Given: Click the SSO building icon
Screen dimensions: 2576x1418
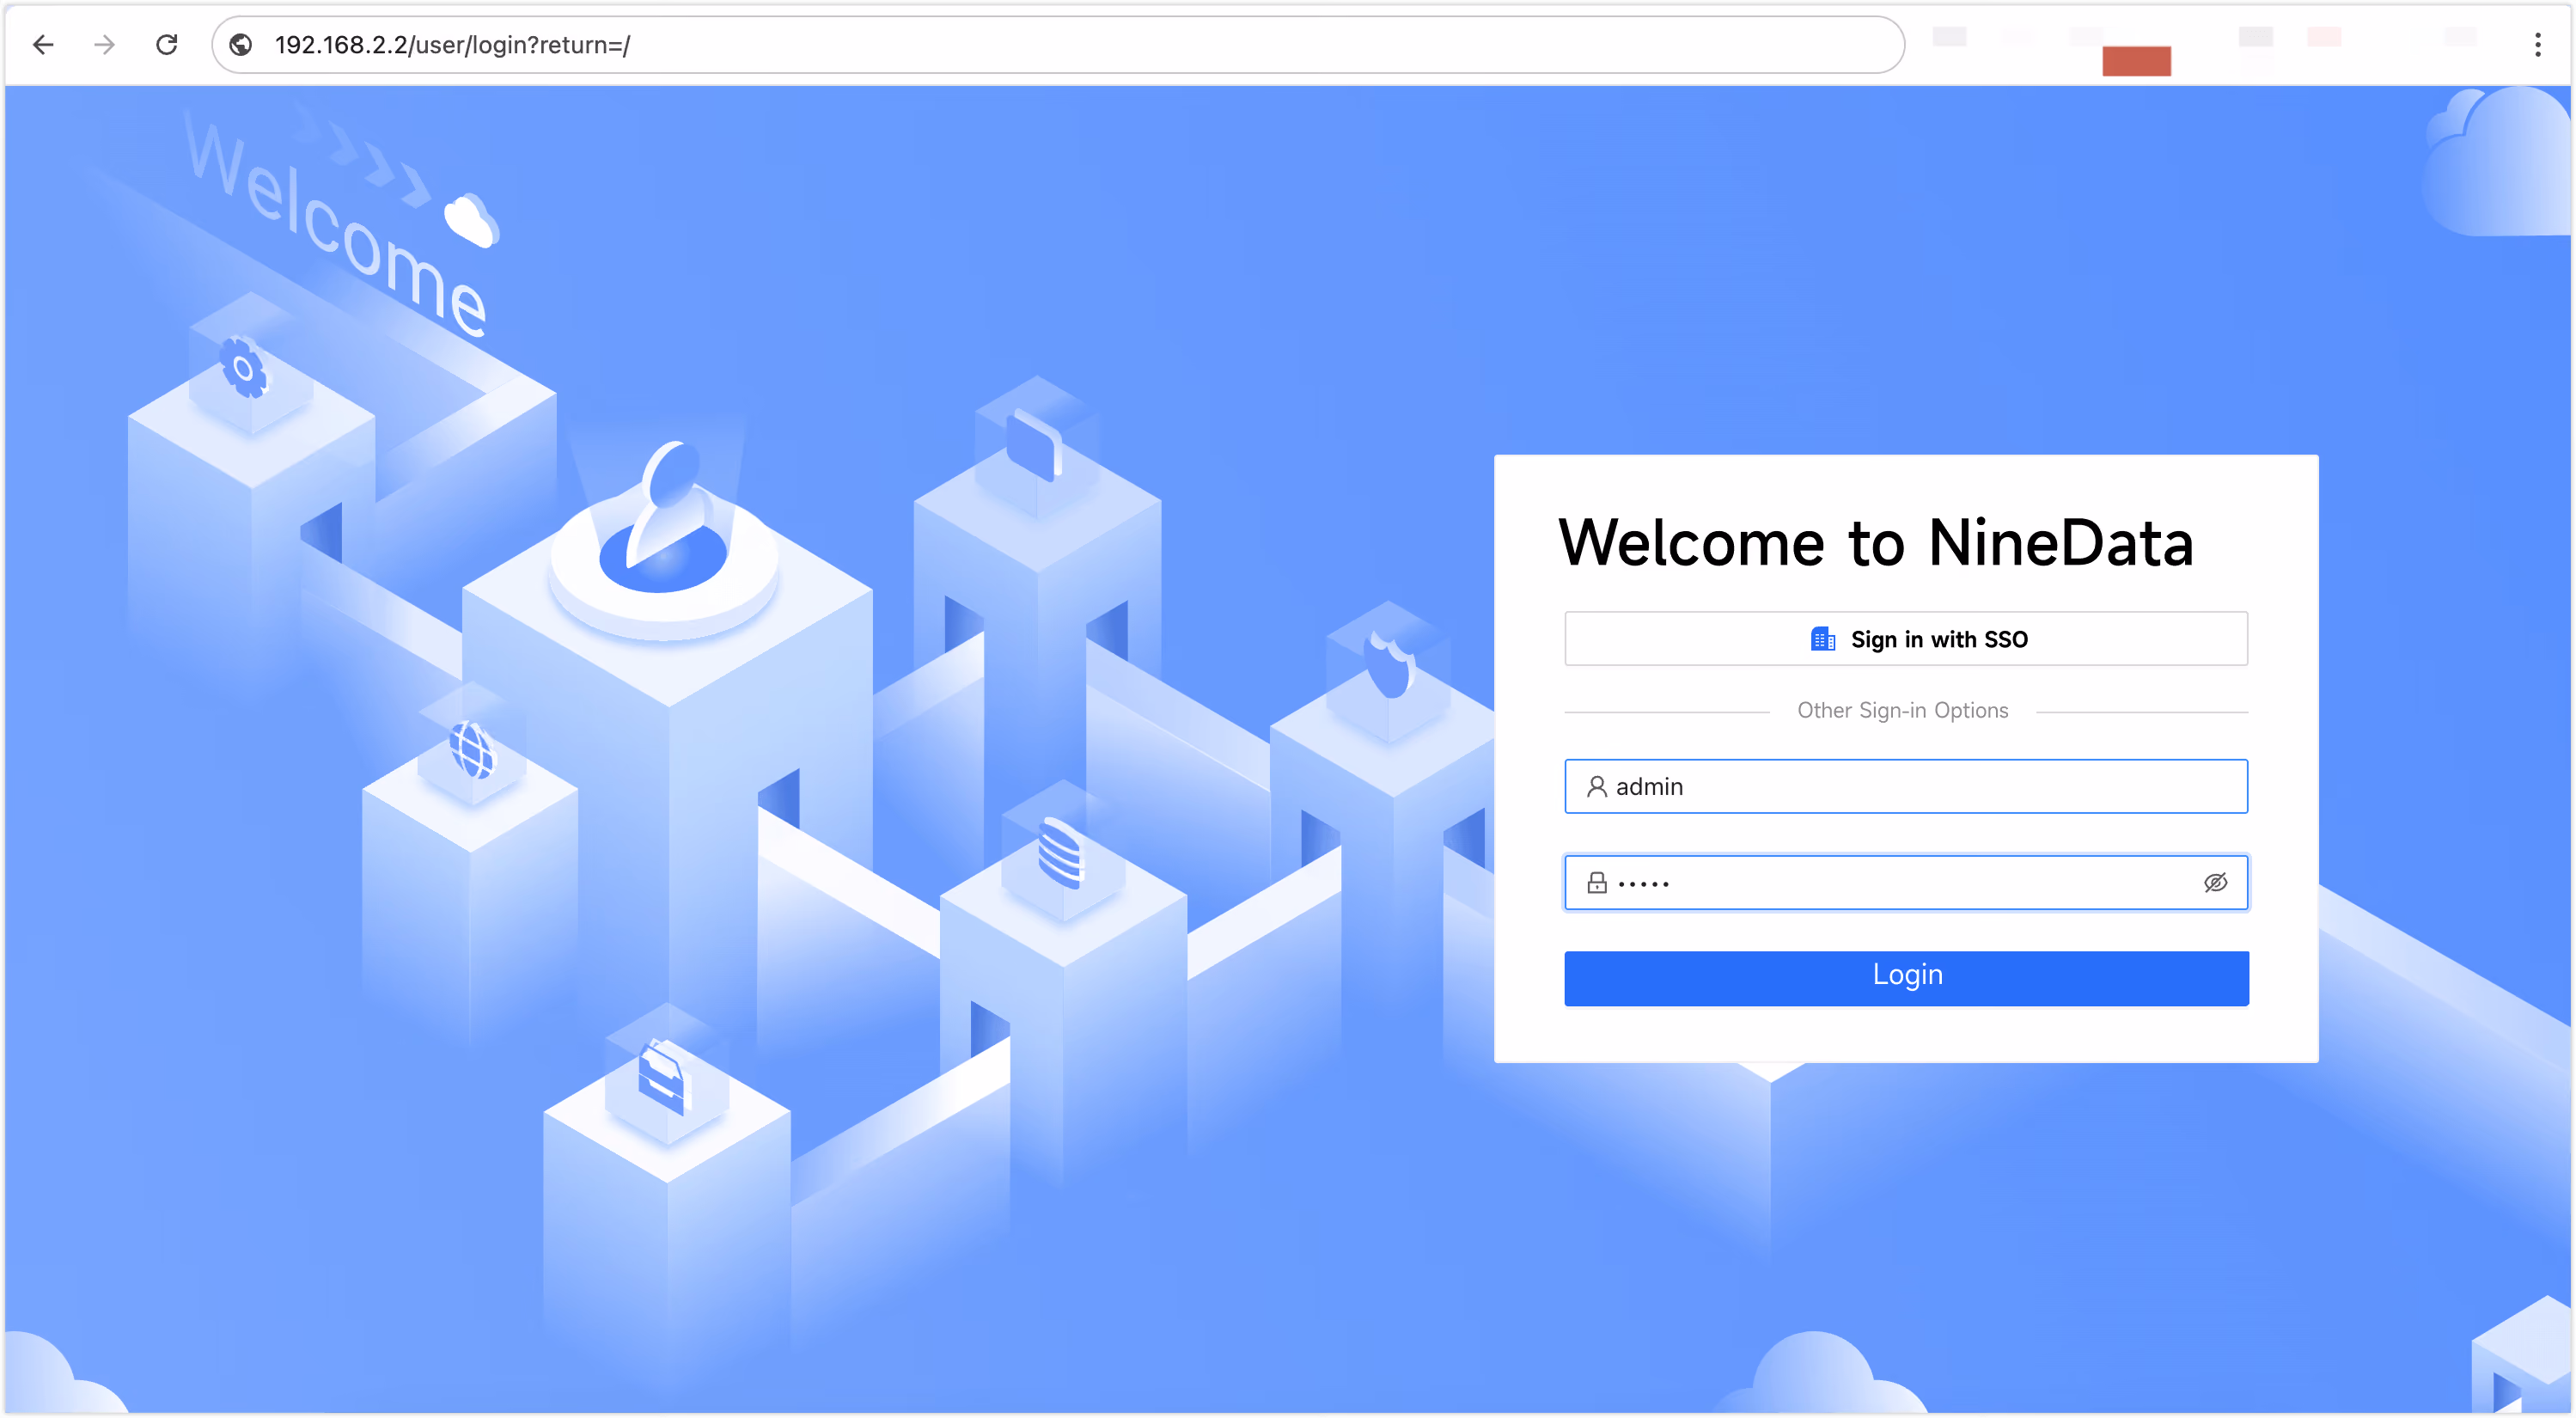Looking at the screenshot, I should tap(1823, 639).
